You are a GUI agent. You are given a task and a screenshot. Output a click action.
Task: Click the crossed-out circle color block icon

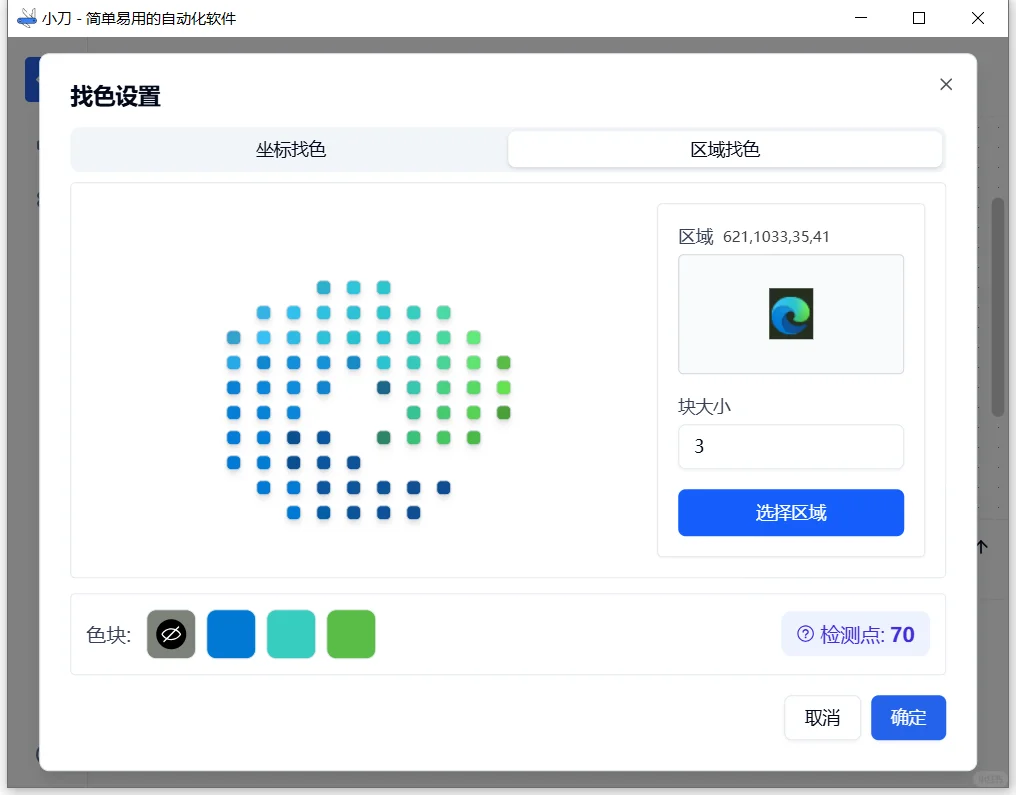click(x=170, y=633)
